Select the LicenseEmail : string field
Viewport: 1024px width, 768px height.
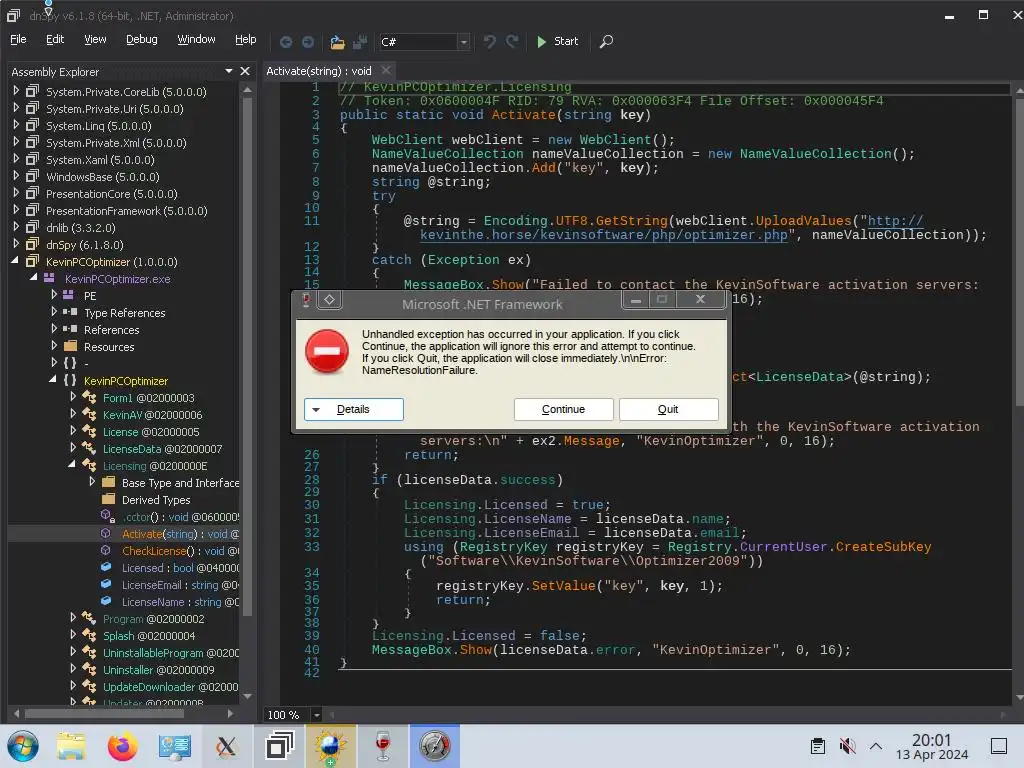pos(180,584)
